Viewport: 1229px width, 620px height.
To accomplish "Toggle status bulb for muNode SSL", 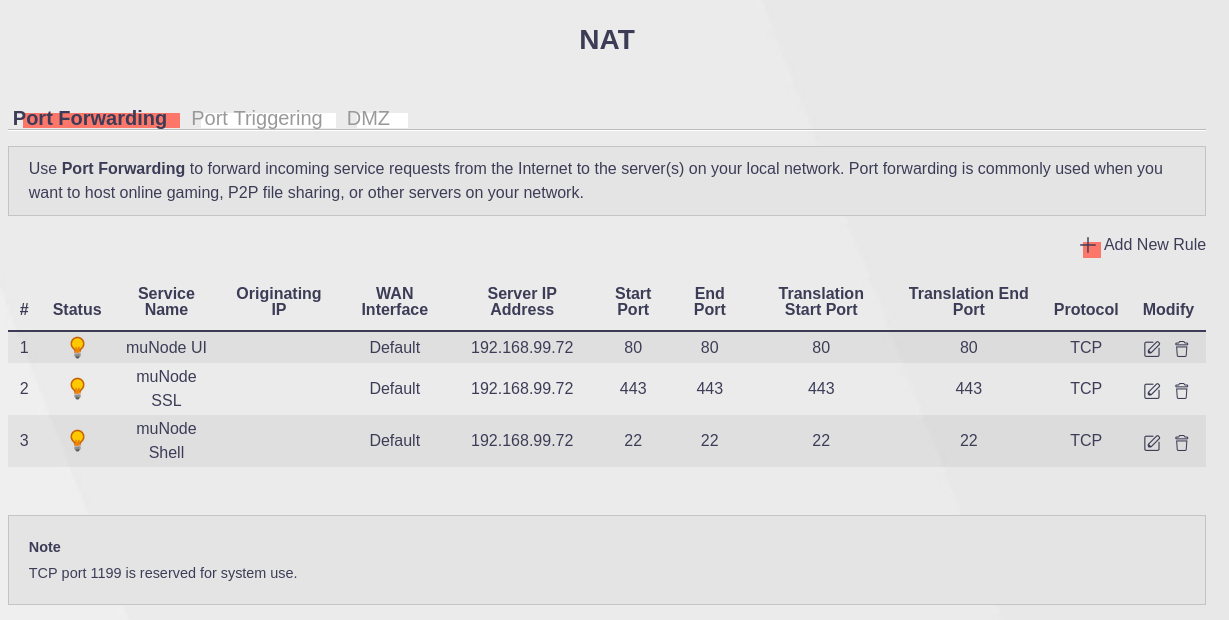I will 77,389.
